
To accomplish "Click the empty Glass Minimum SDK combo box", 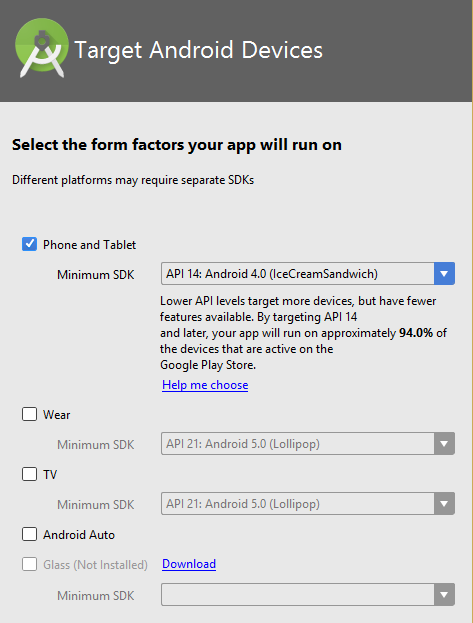I will [x=308, y=594].
